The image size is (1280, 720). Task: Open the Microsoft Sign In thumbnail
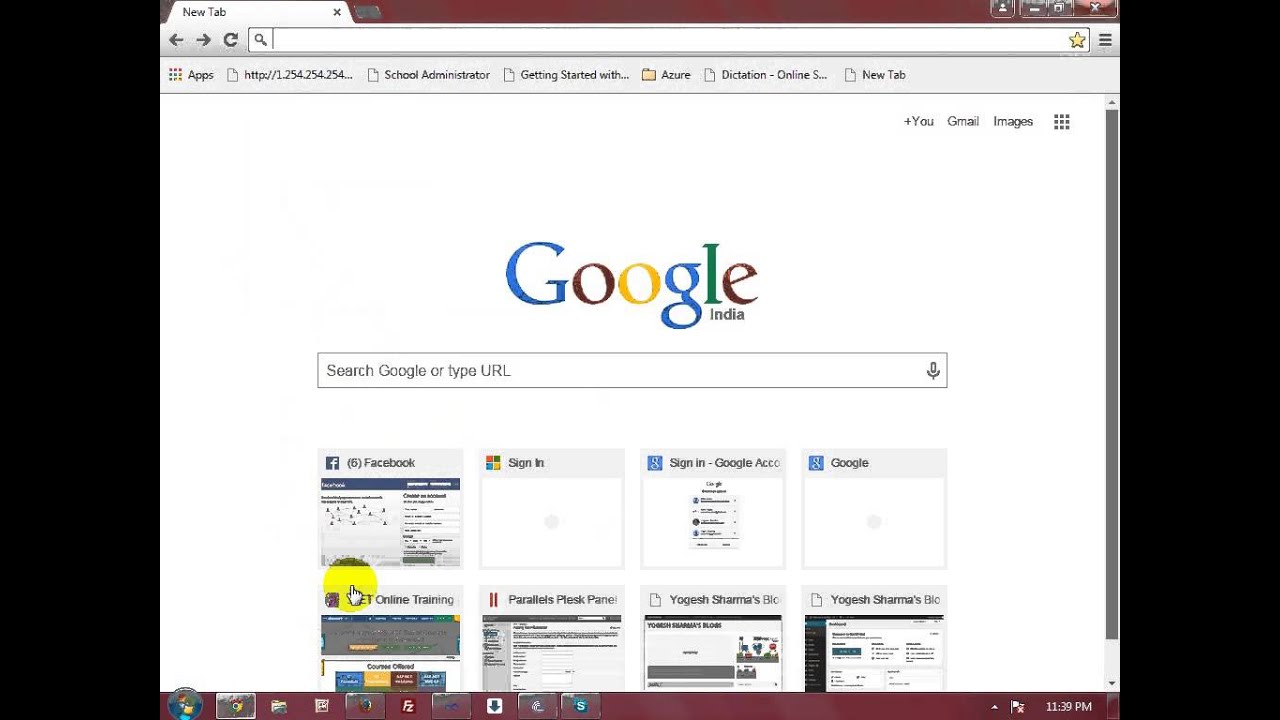pos(551,509)
